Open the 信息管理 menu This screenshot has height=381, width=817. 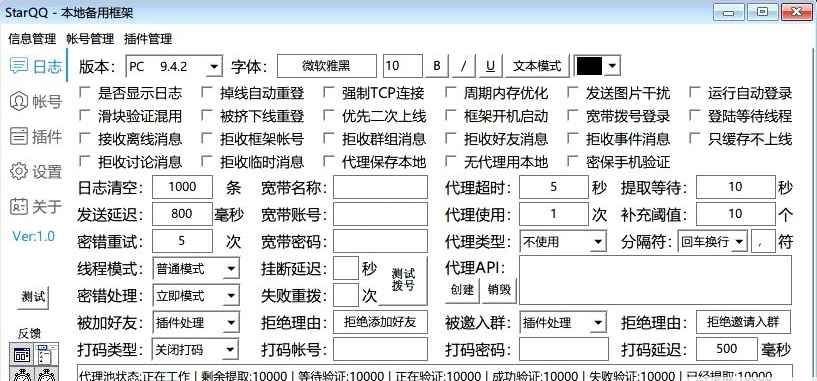pos(32,39)
